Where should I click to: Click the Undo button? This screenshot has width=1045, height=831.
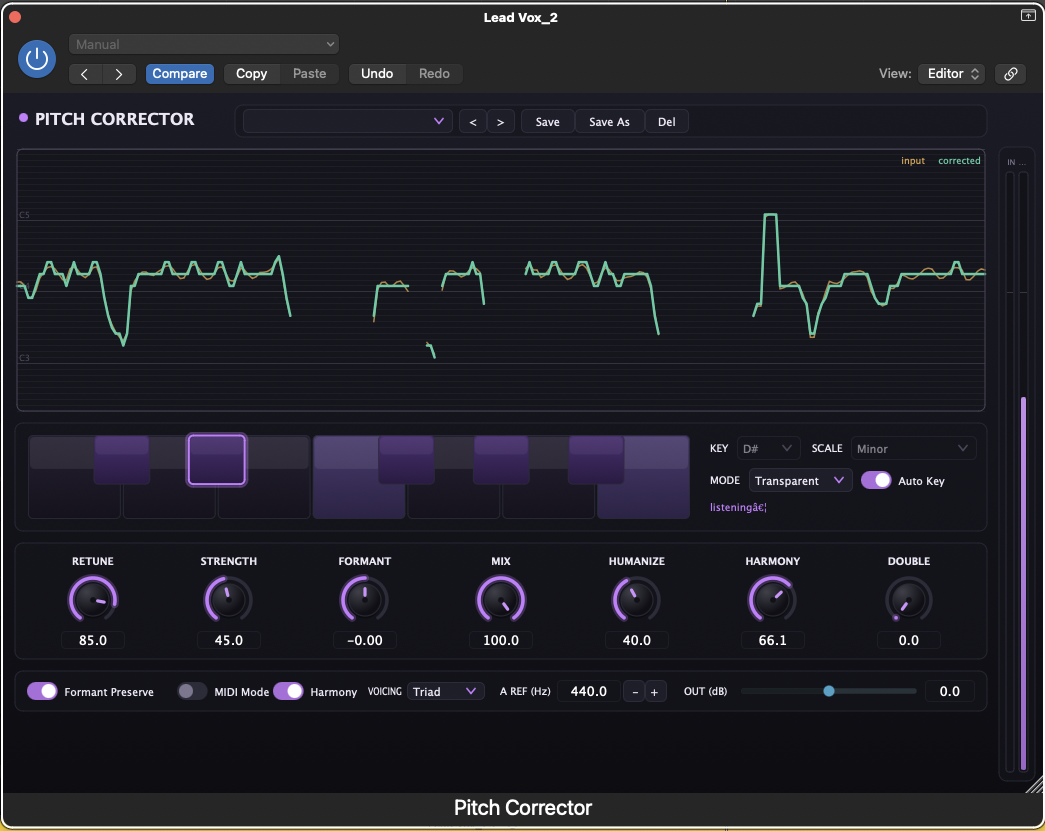pos(377,74)
